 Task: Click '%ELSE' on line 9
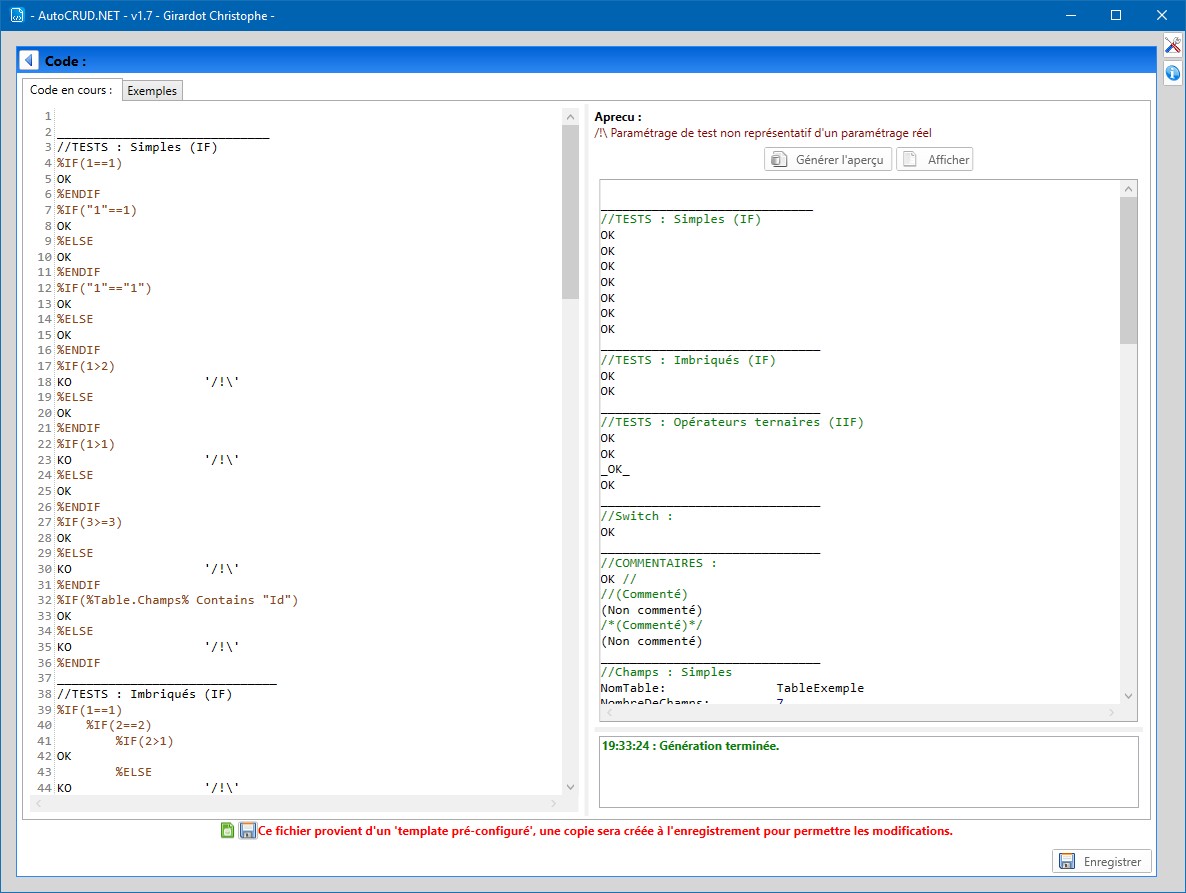pyautogui.click(x=75, y=241)
